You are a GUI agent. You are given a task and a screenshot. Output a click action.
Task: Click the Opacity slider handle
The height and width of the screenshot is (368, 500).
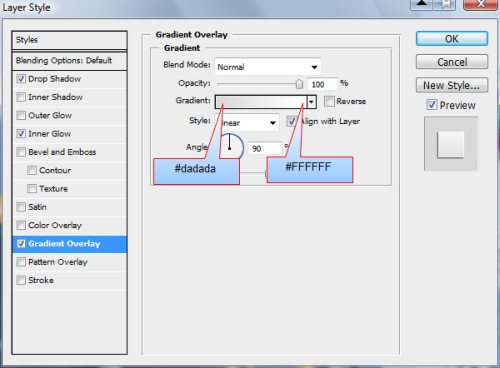tap(299, 84)
